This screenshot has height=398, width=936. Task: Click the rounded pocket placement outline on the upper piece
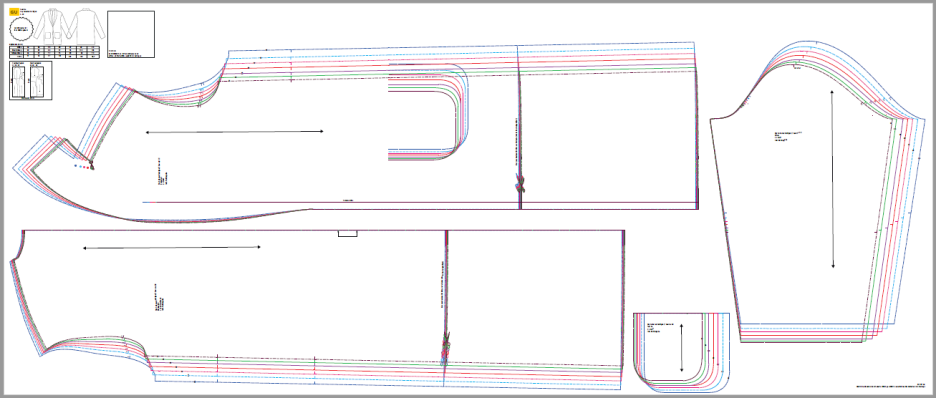coord(429,111)
